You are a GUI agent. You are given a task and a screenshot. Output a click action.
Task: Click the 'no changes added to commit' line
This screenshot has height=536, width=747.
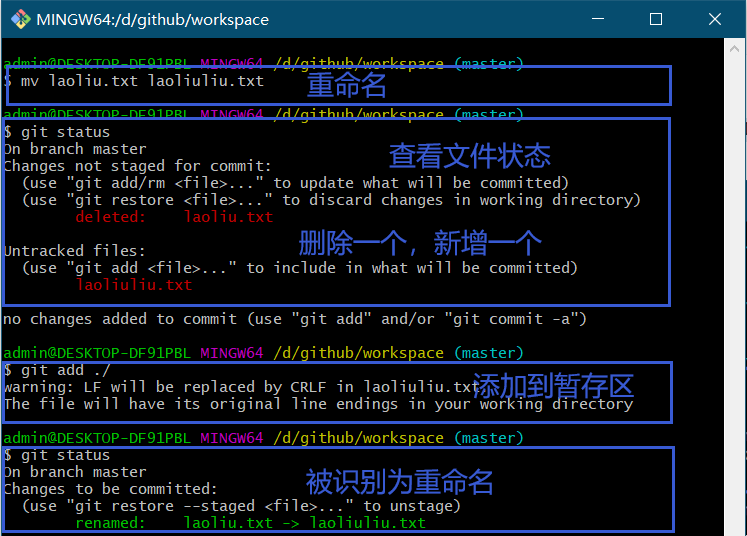pyautogui.click(x=295, y=319)
